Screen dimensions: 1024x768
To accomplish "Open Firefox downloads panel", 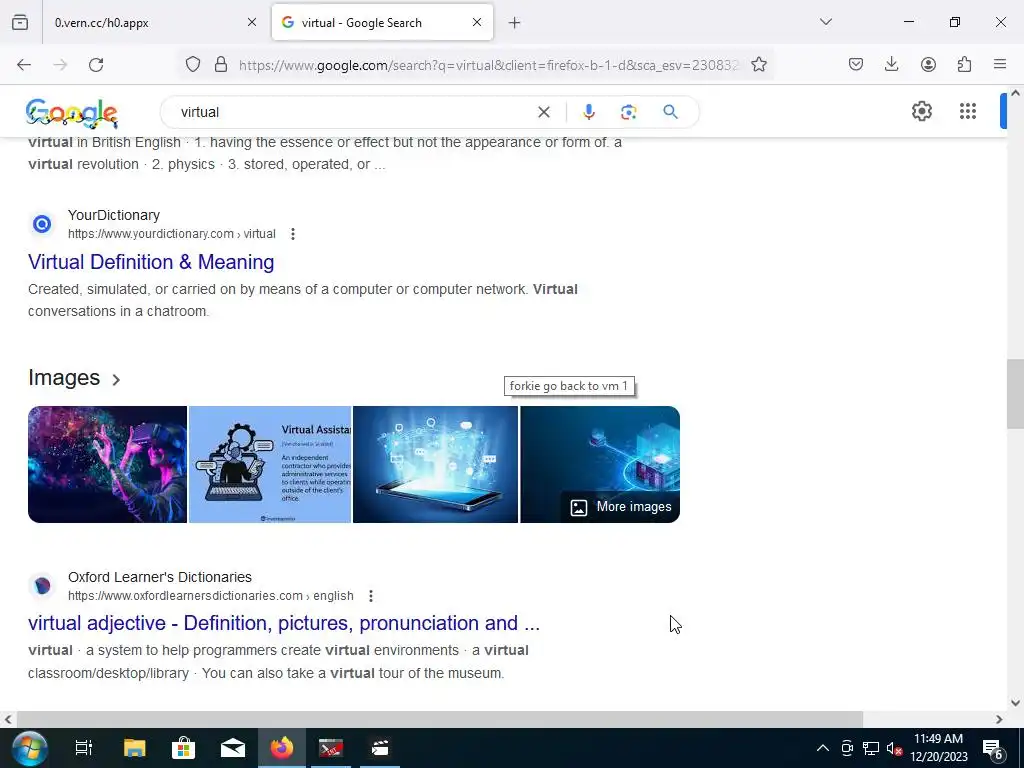I will 891,64.
